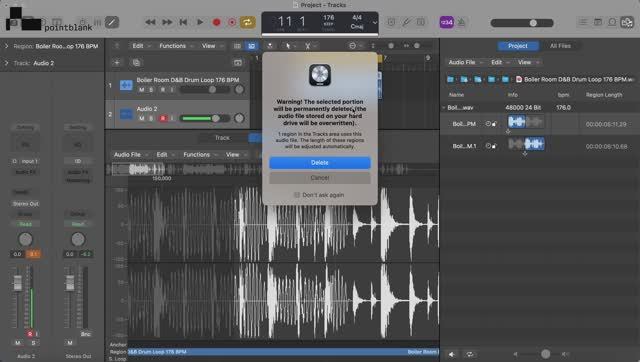Toggle the Metronome button
Image resolution: width=640 pixels, height=362 pixels.
click(461, 22)
